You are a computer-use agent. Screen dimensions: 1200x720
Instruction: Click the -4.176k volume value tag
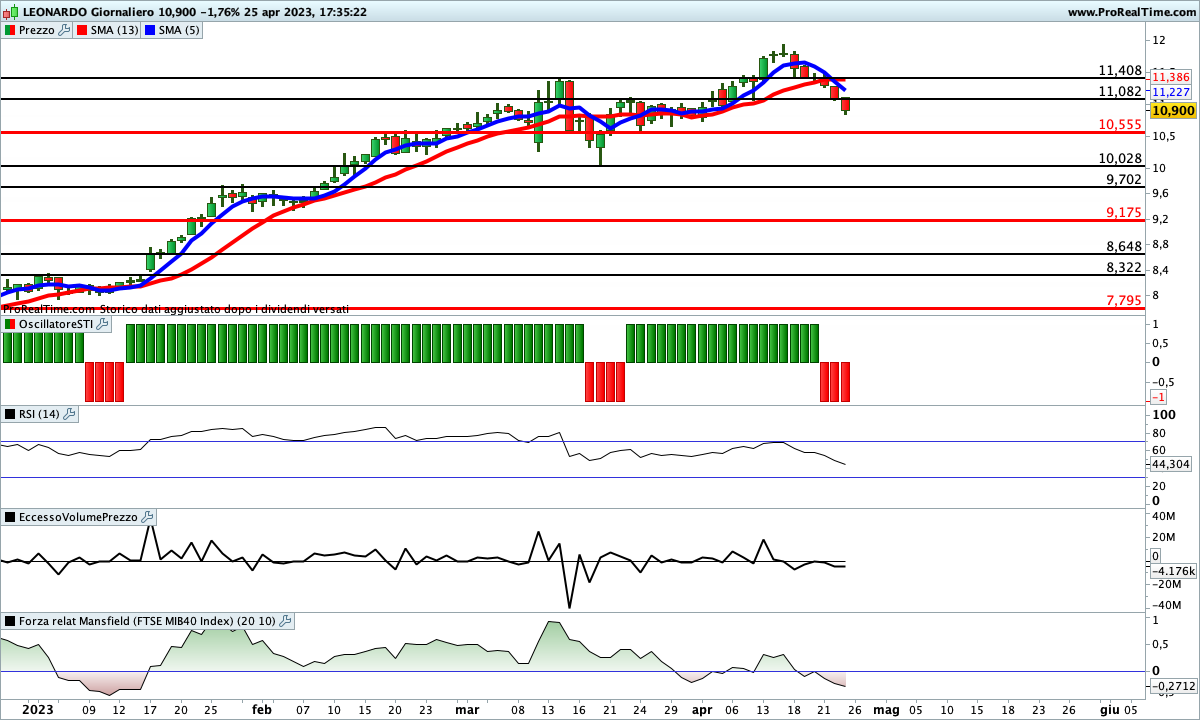pos(1172,571)
